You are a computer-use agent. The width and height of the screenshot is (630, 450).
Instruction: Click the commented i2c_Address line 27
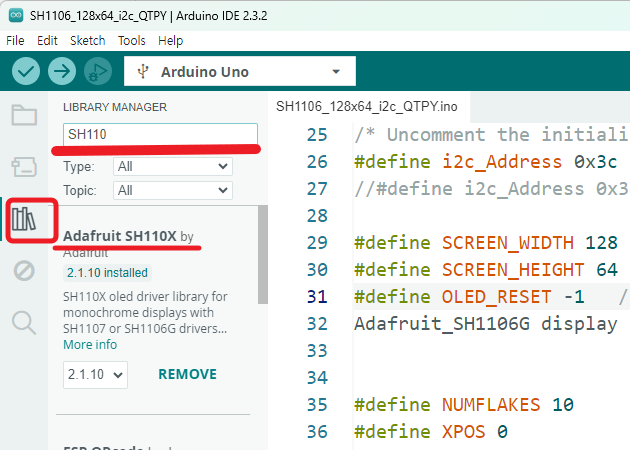(492, 188)
